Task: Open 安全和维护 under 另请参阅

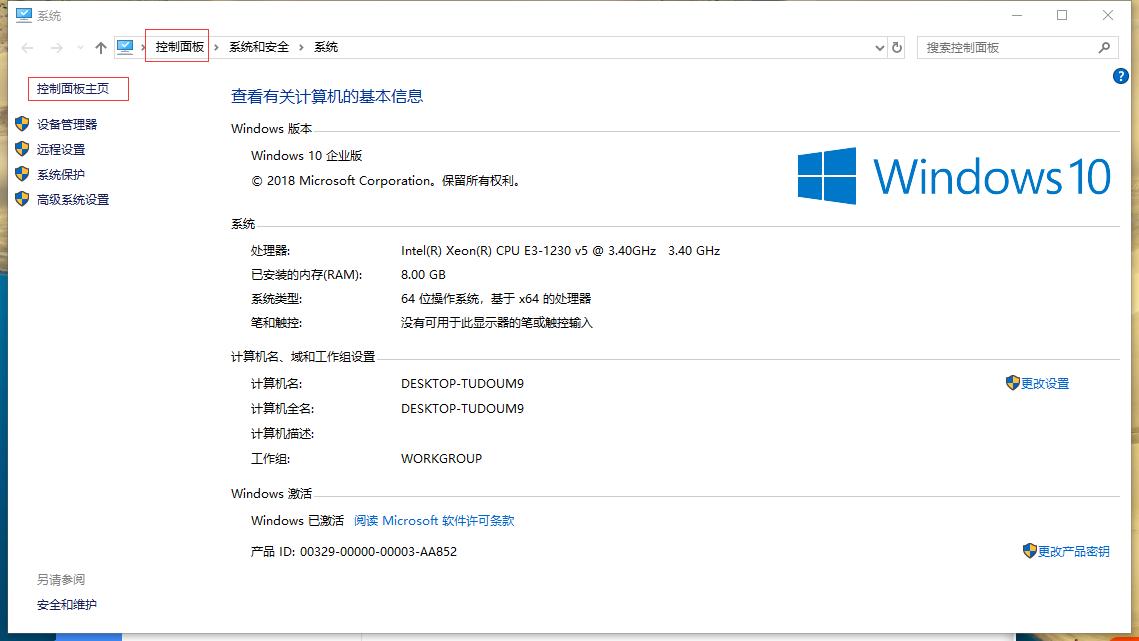Action: coord(64,604)
